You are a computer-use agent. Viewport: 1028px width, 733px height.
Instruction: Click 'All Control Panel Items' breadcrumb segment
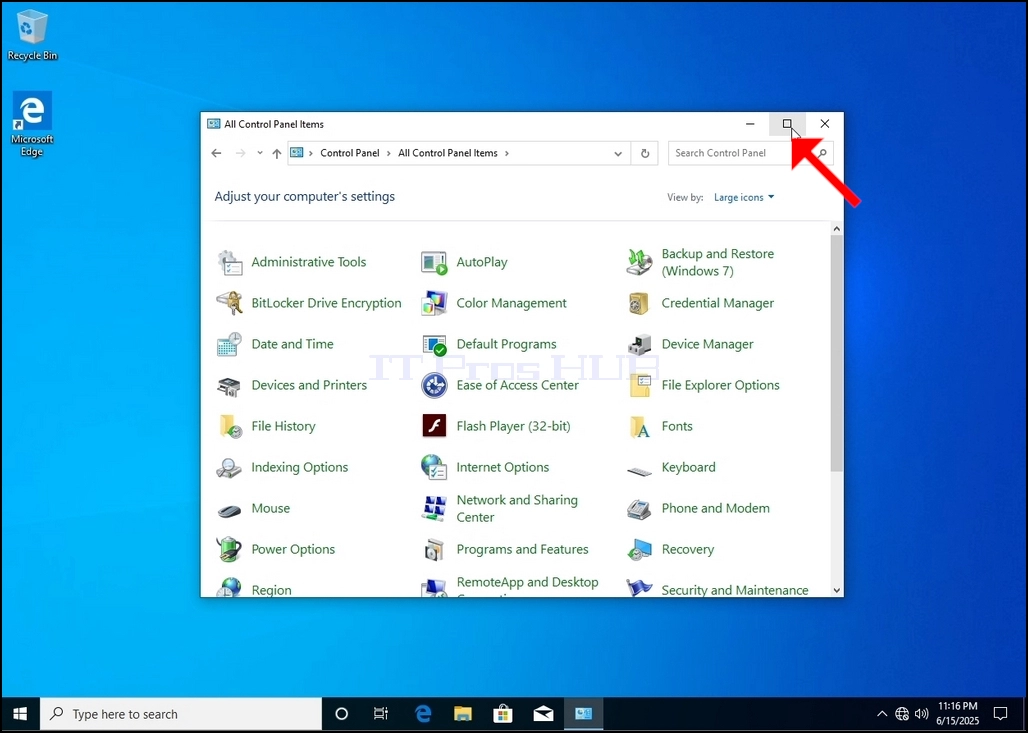click(448, 153)
